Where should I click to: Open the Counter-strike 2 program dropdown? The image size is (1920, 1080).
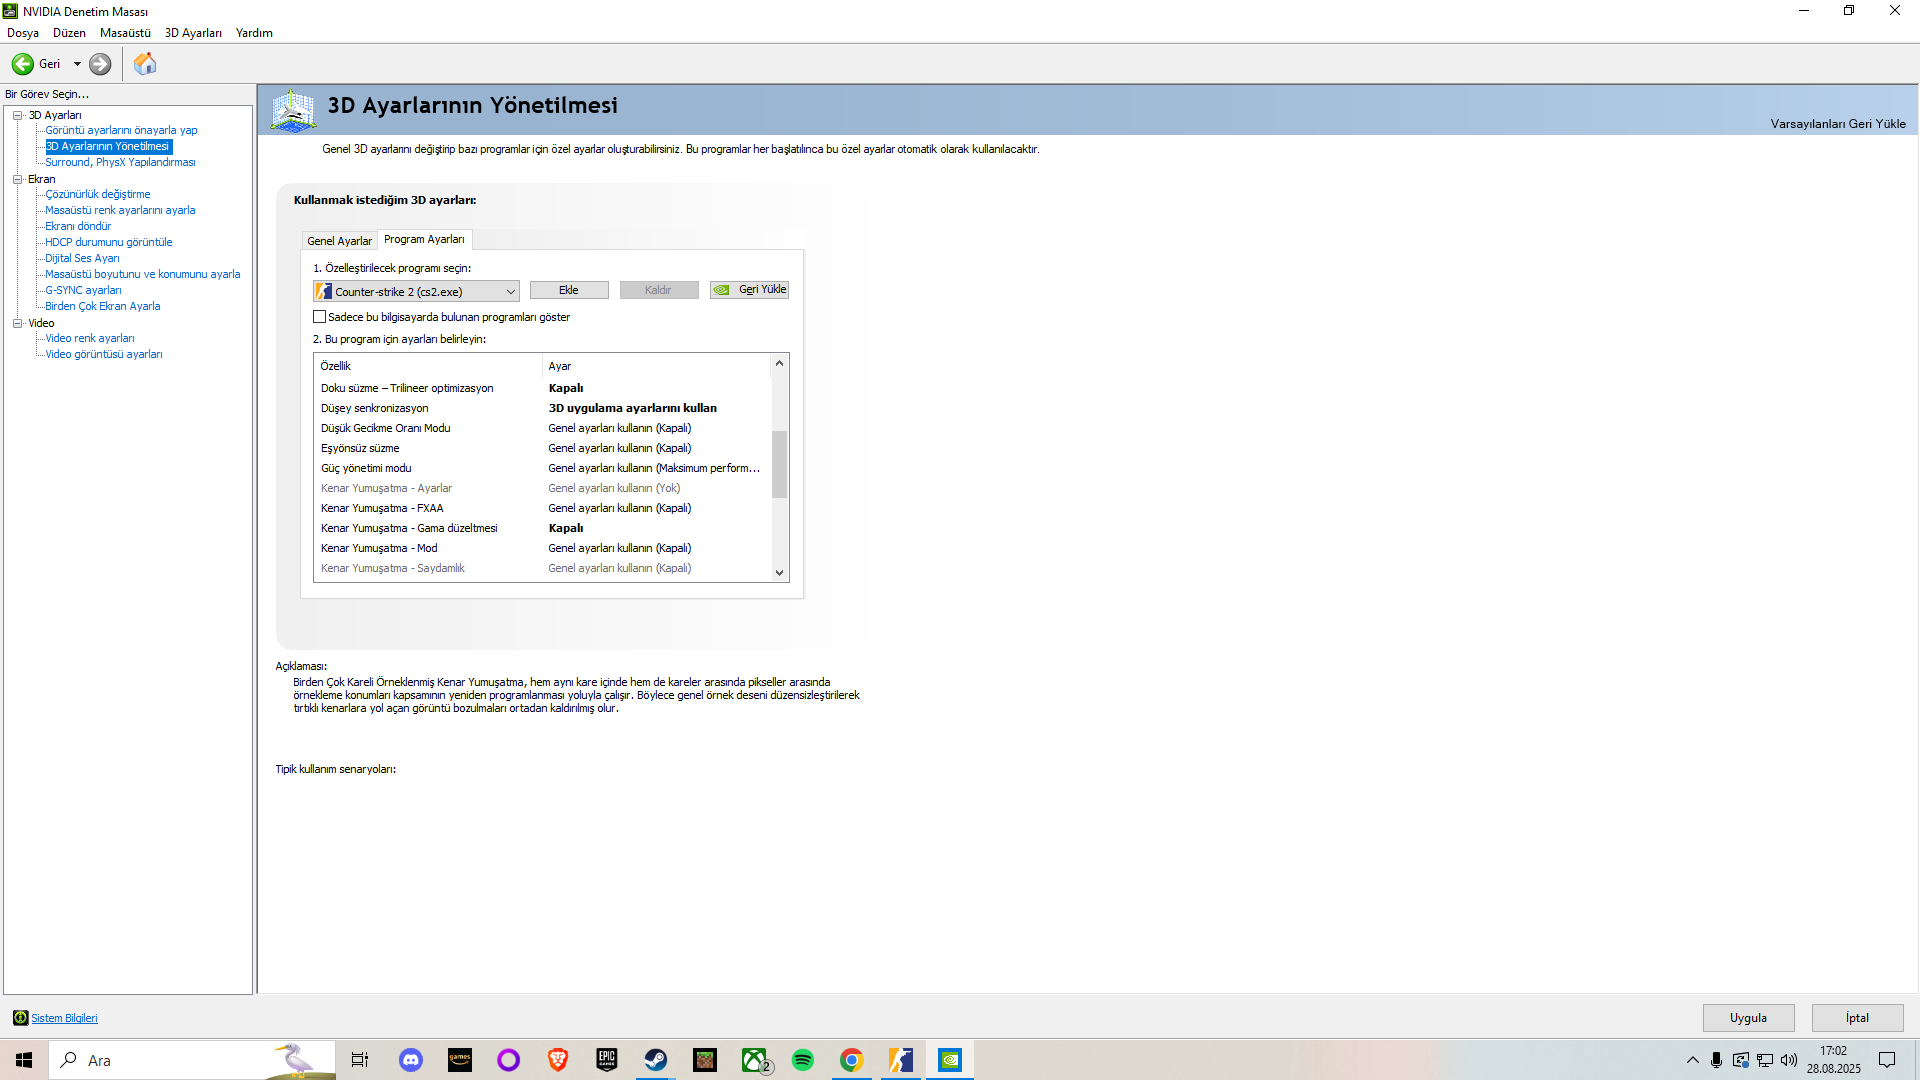[416, 291]
